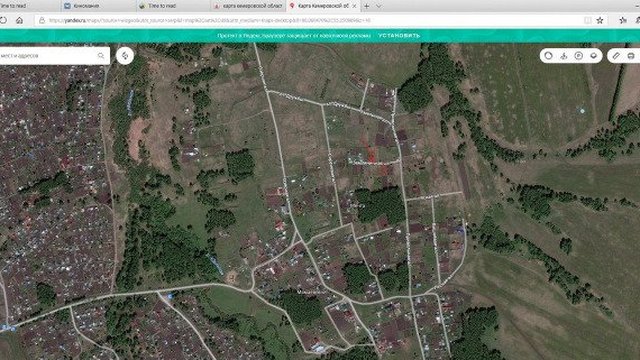The width and height of the screenshot is (640, 360).
Task: Go to the browser home page icon
Action: pos(19,20)
